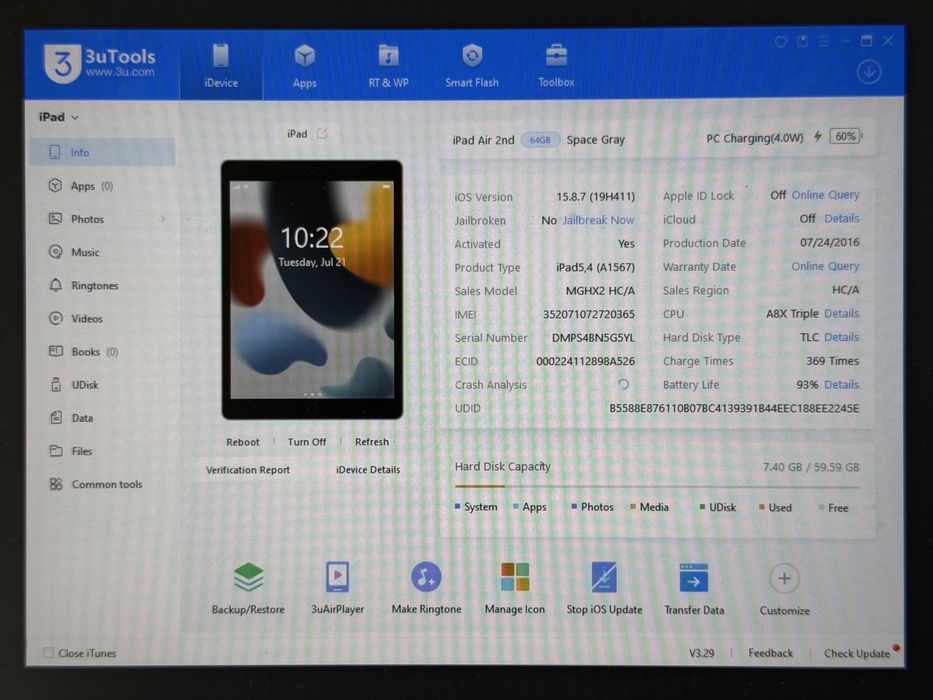Viewport: 933px width, 700px height.
Task: Click Feedback in the status bar
Action: point(771,653)
